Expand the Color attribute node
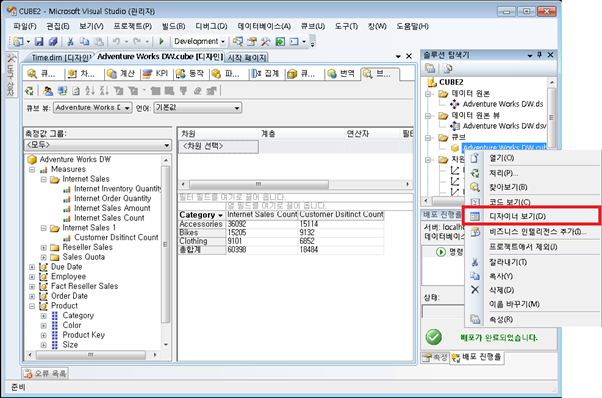 [x=43, y=325]
